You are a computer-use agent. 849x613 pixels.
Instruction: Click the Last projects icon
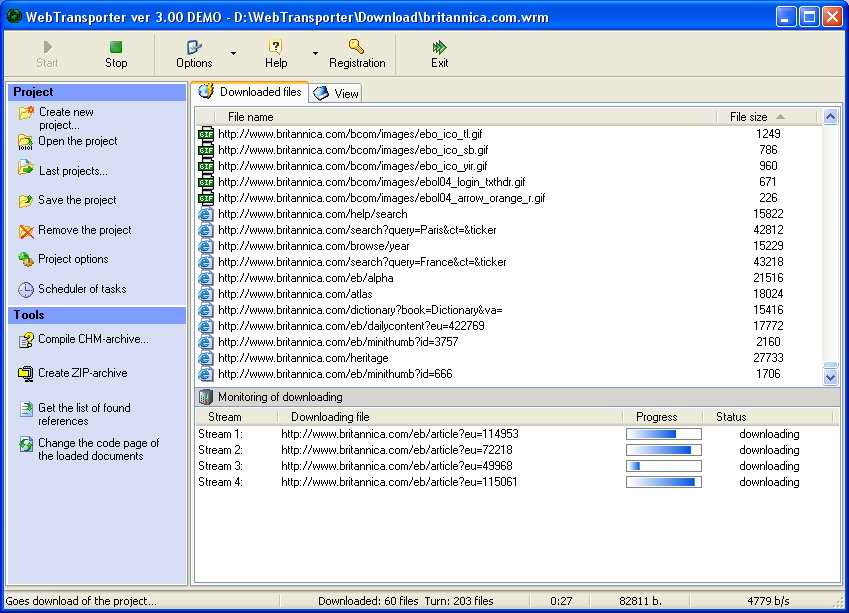(x=25, y=168)
